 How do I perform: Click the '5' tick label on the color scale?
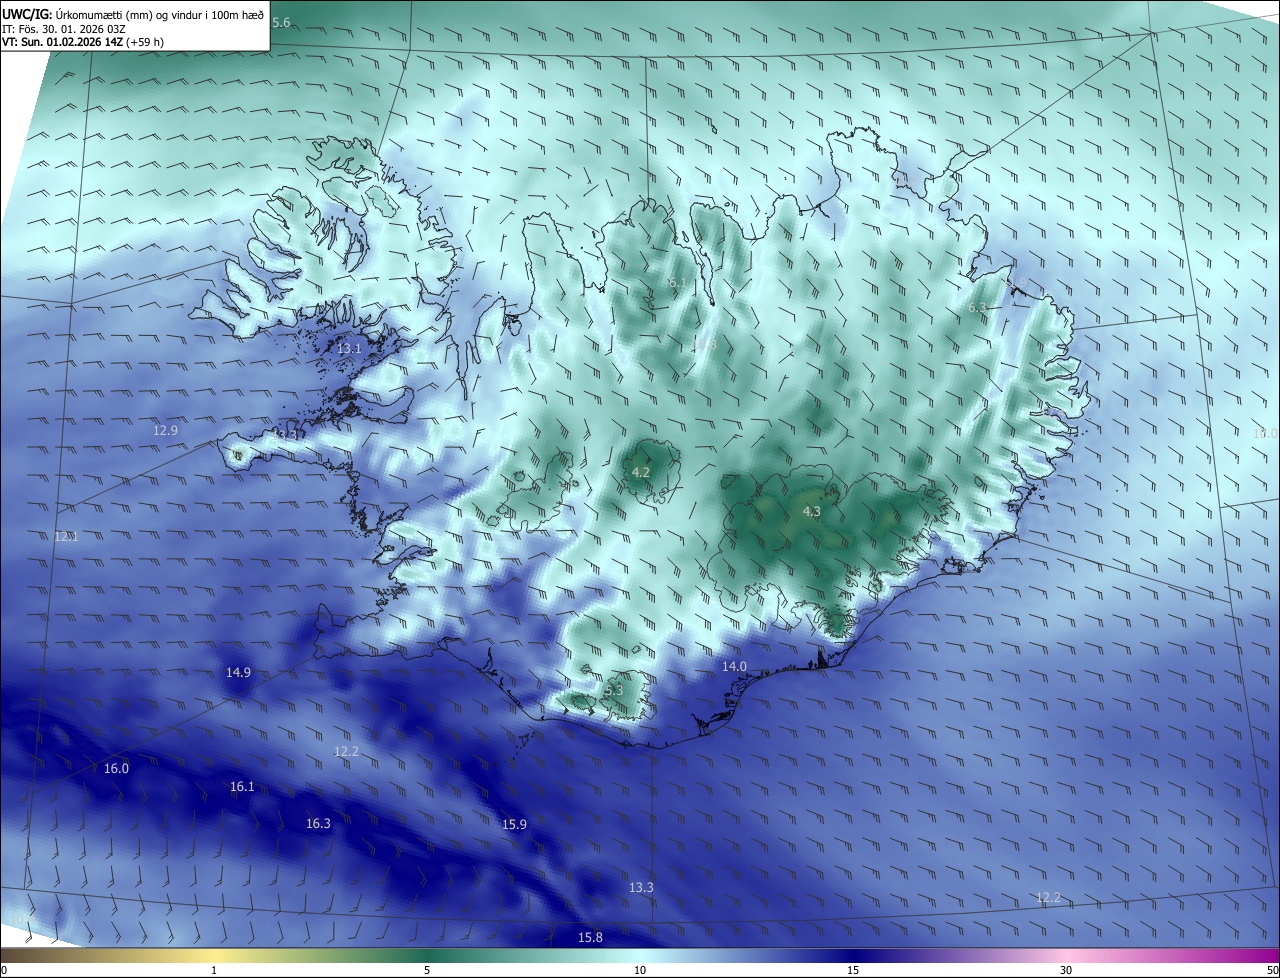(427, 970)
